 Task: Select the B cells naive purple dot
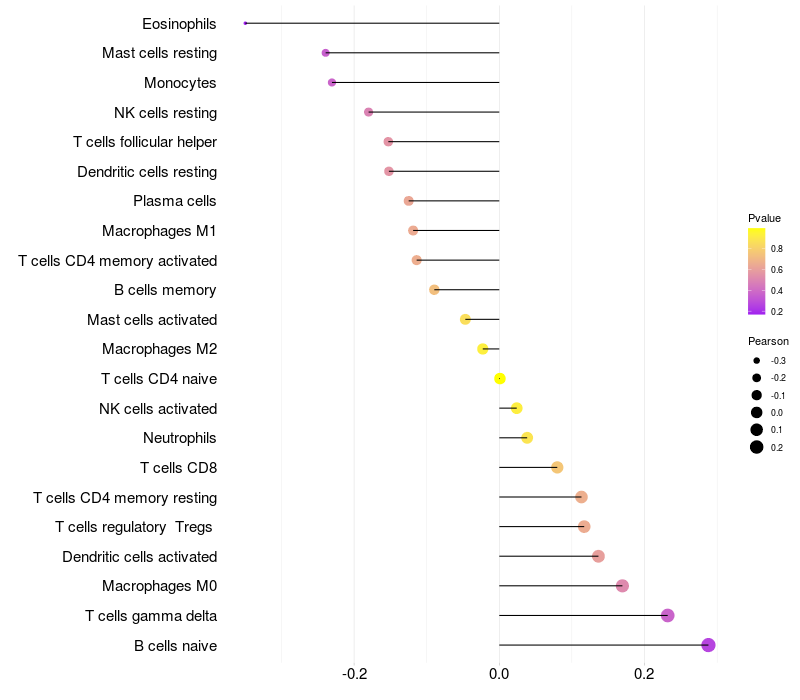click(708, 645)
